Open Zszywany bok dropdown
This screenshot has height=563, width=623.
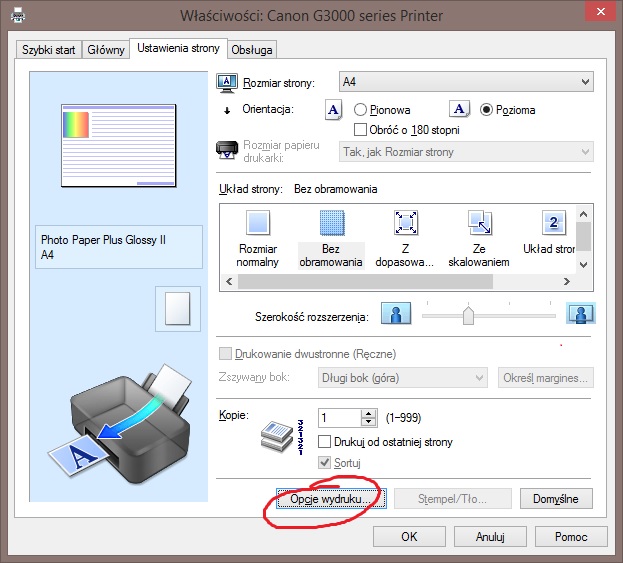[402, 377]
